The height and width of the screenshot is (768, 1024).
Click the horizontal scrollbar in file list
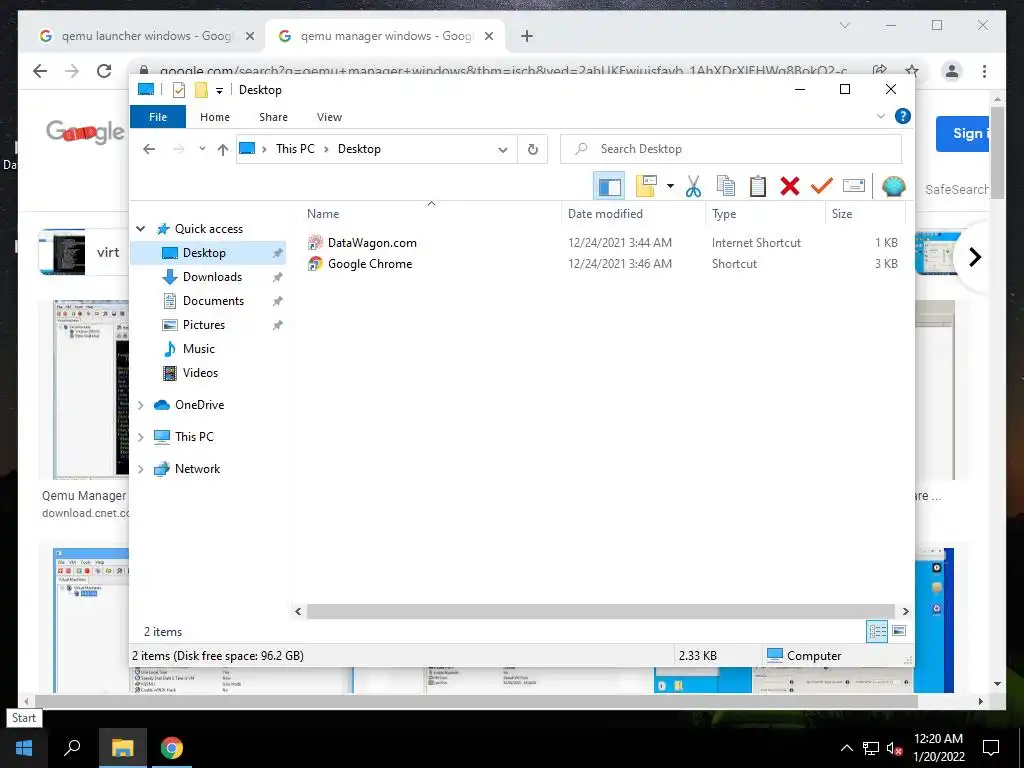[600, 611]
